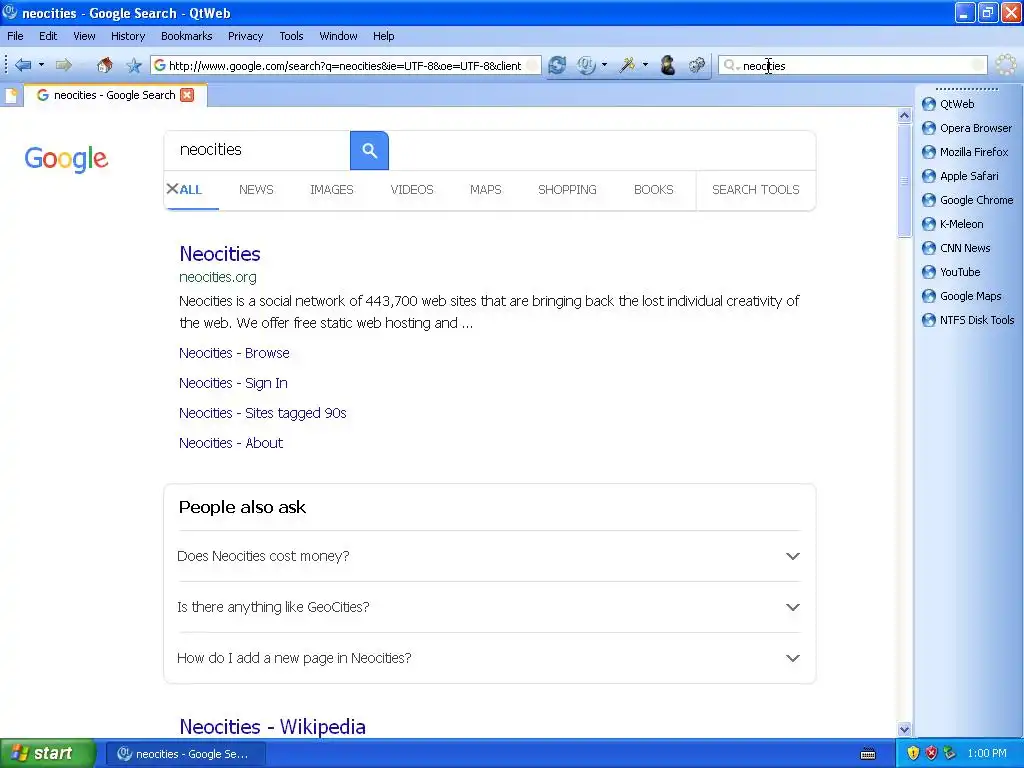
Task: Open Apple Safari bookmark in sidebar
Action: (960, 176)
